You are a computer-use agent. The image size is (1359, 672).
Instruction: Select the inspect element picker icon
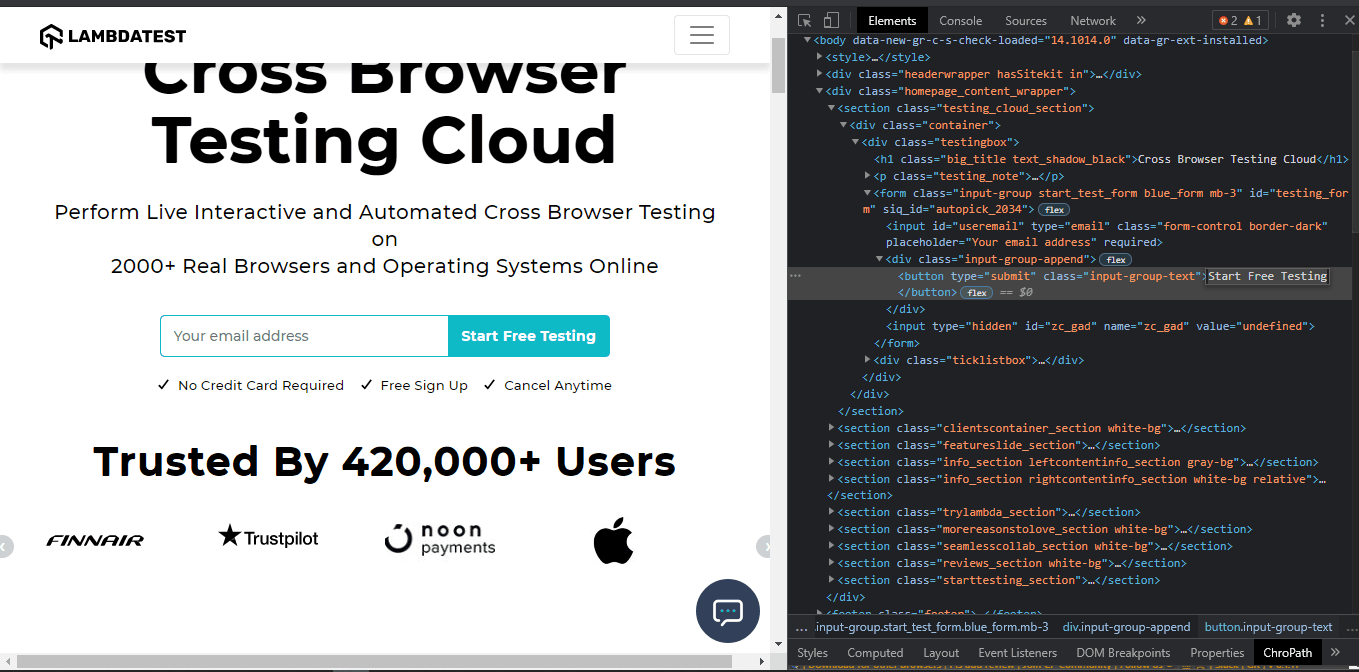pos(805,20)
